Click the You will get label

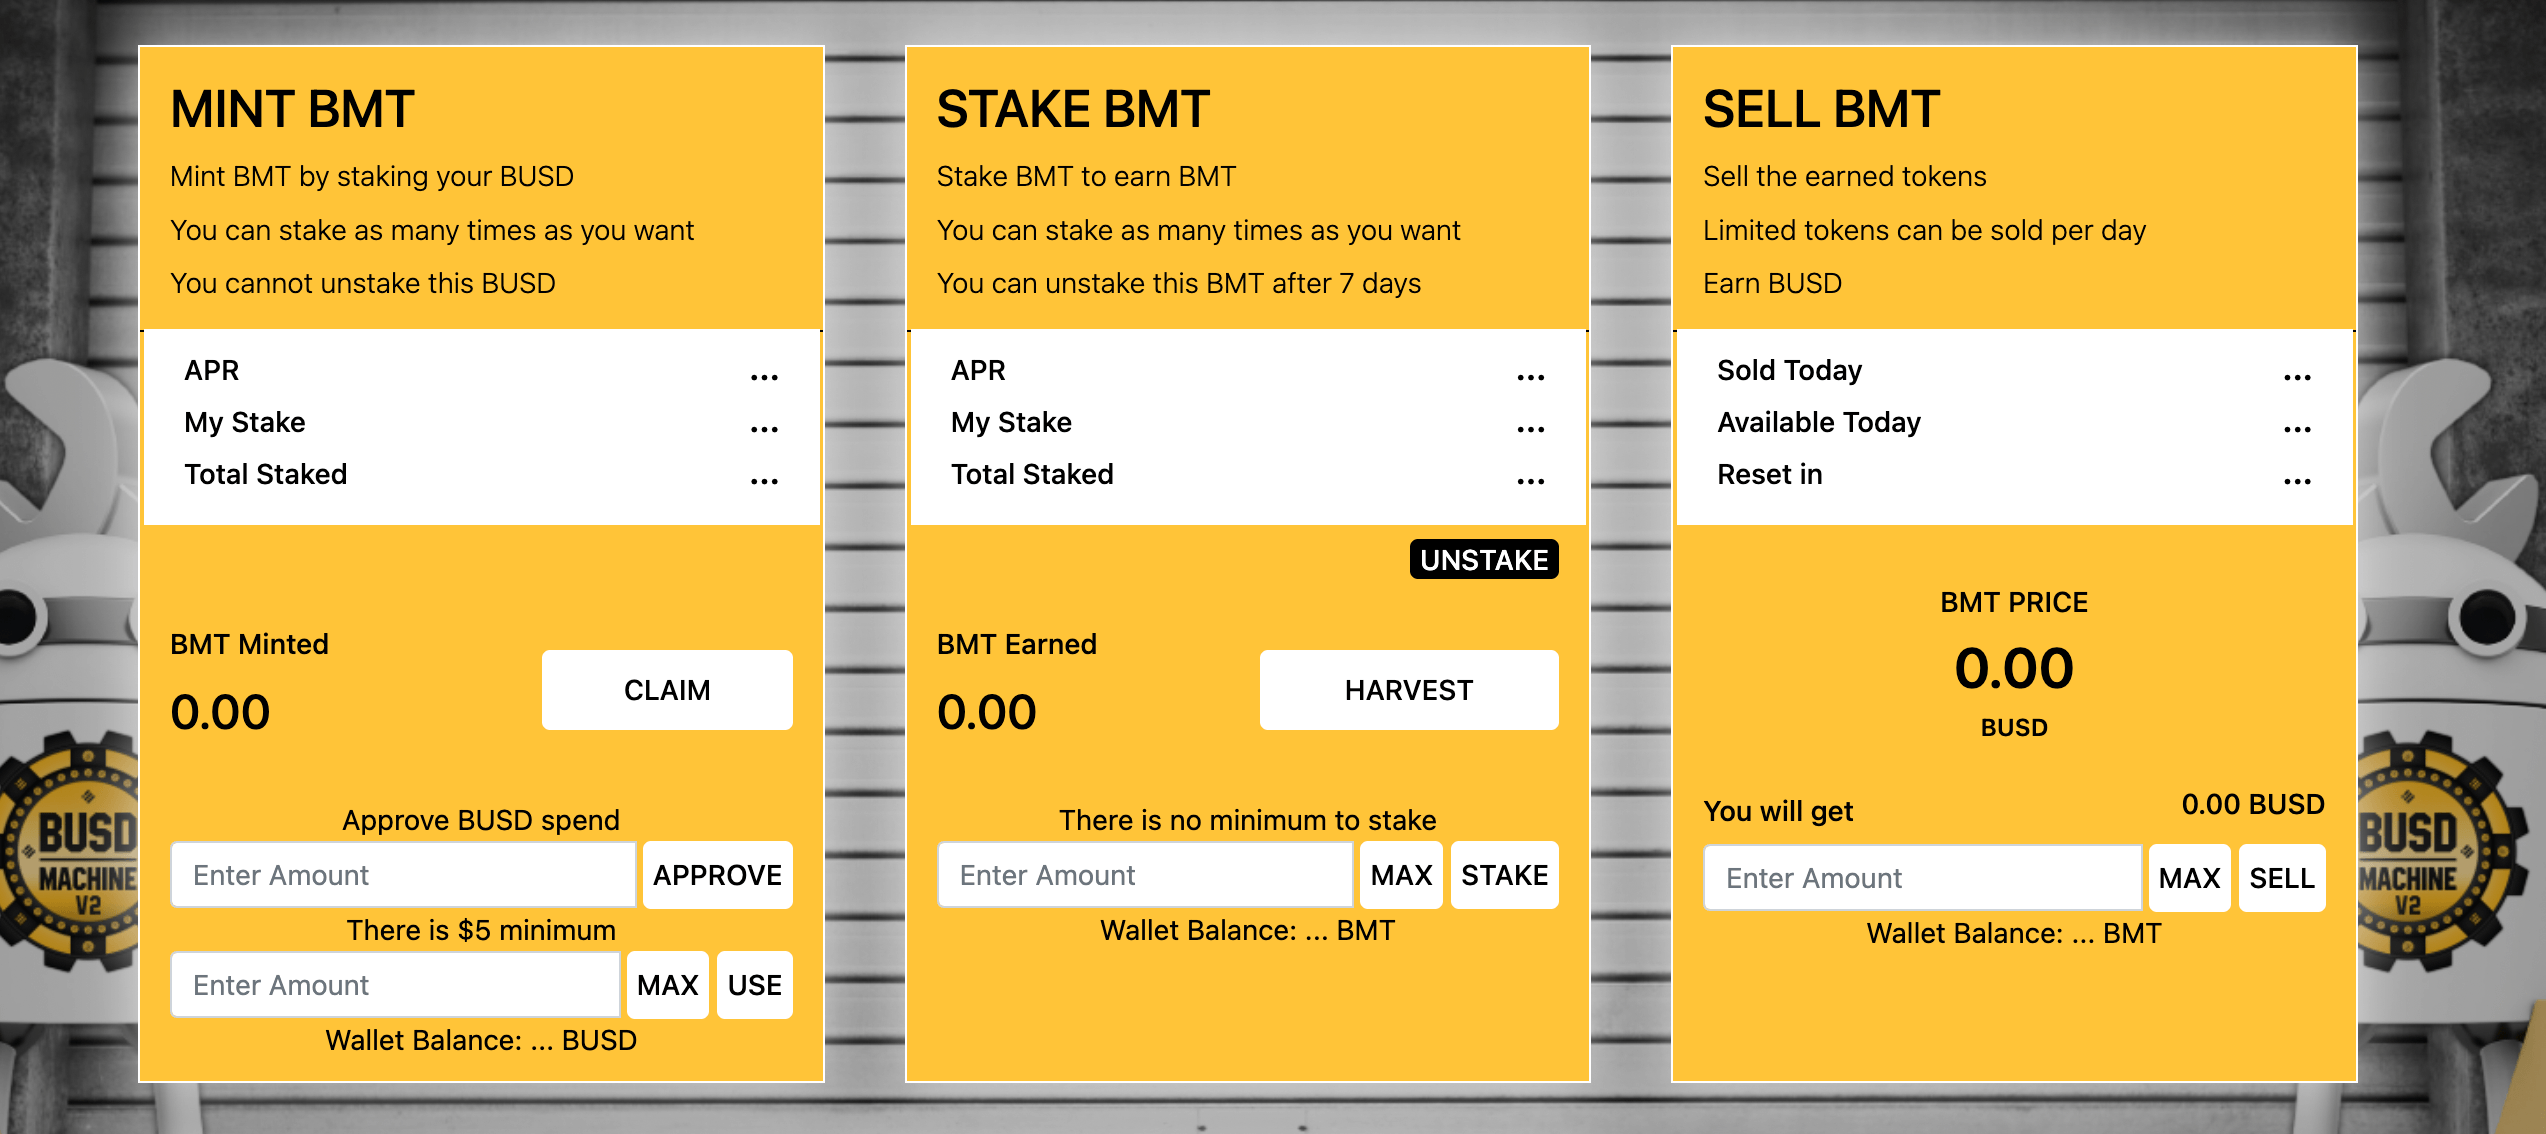[x=1778, y=811]
